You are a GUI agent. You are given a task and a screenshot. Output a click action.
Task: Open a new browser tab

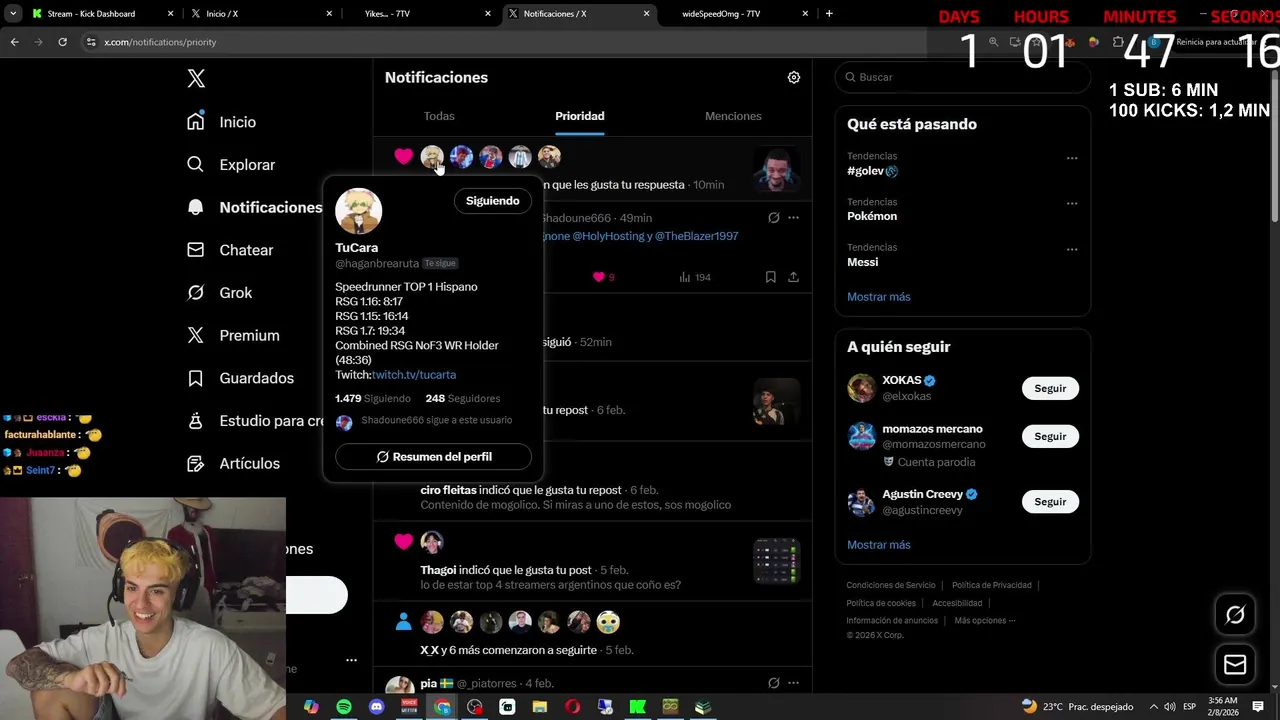tap(829, 14)
